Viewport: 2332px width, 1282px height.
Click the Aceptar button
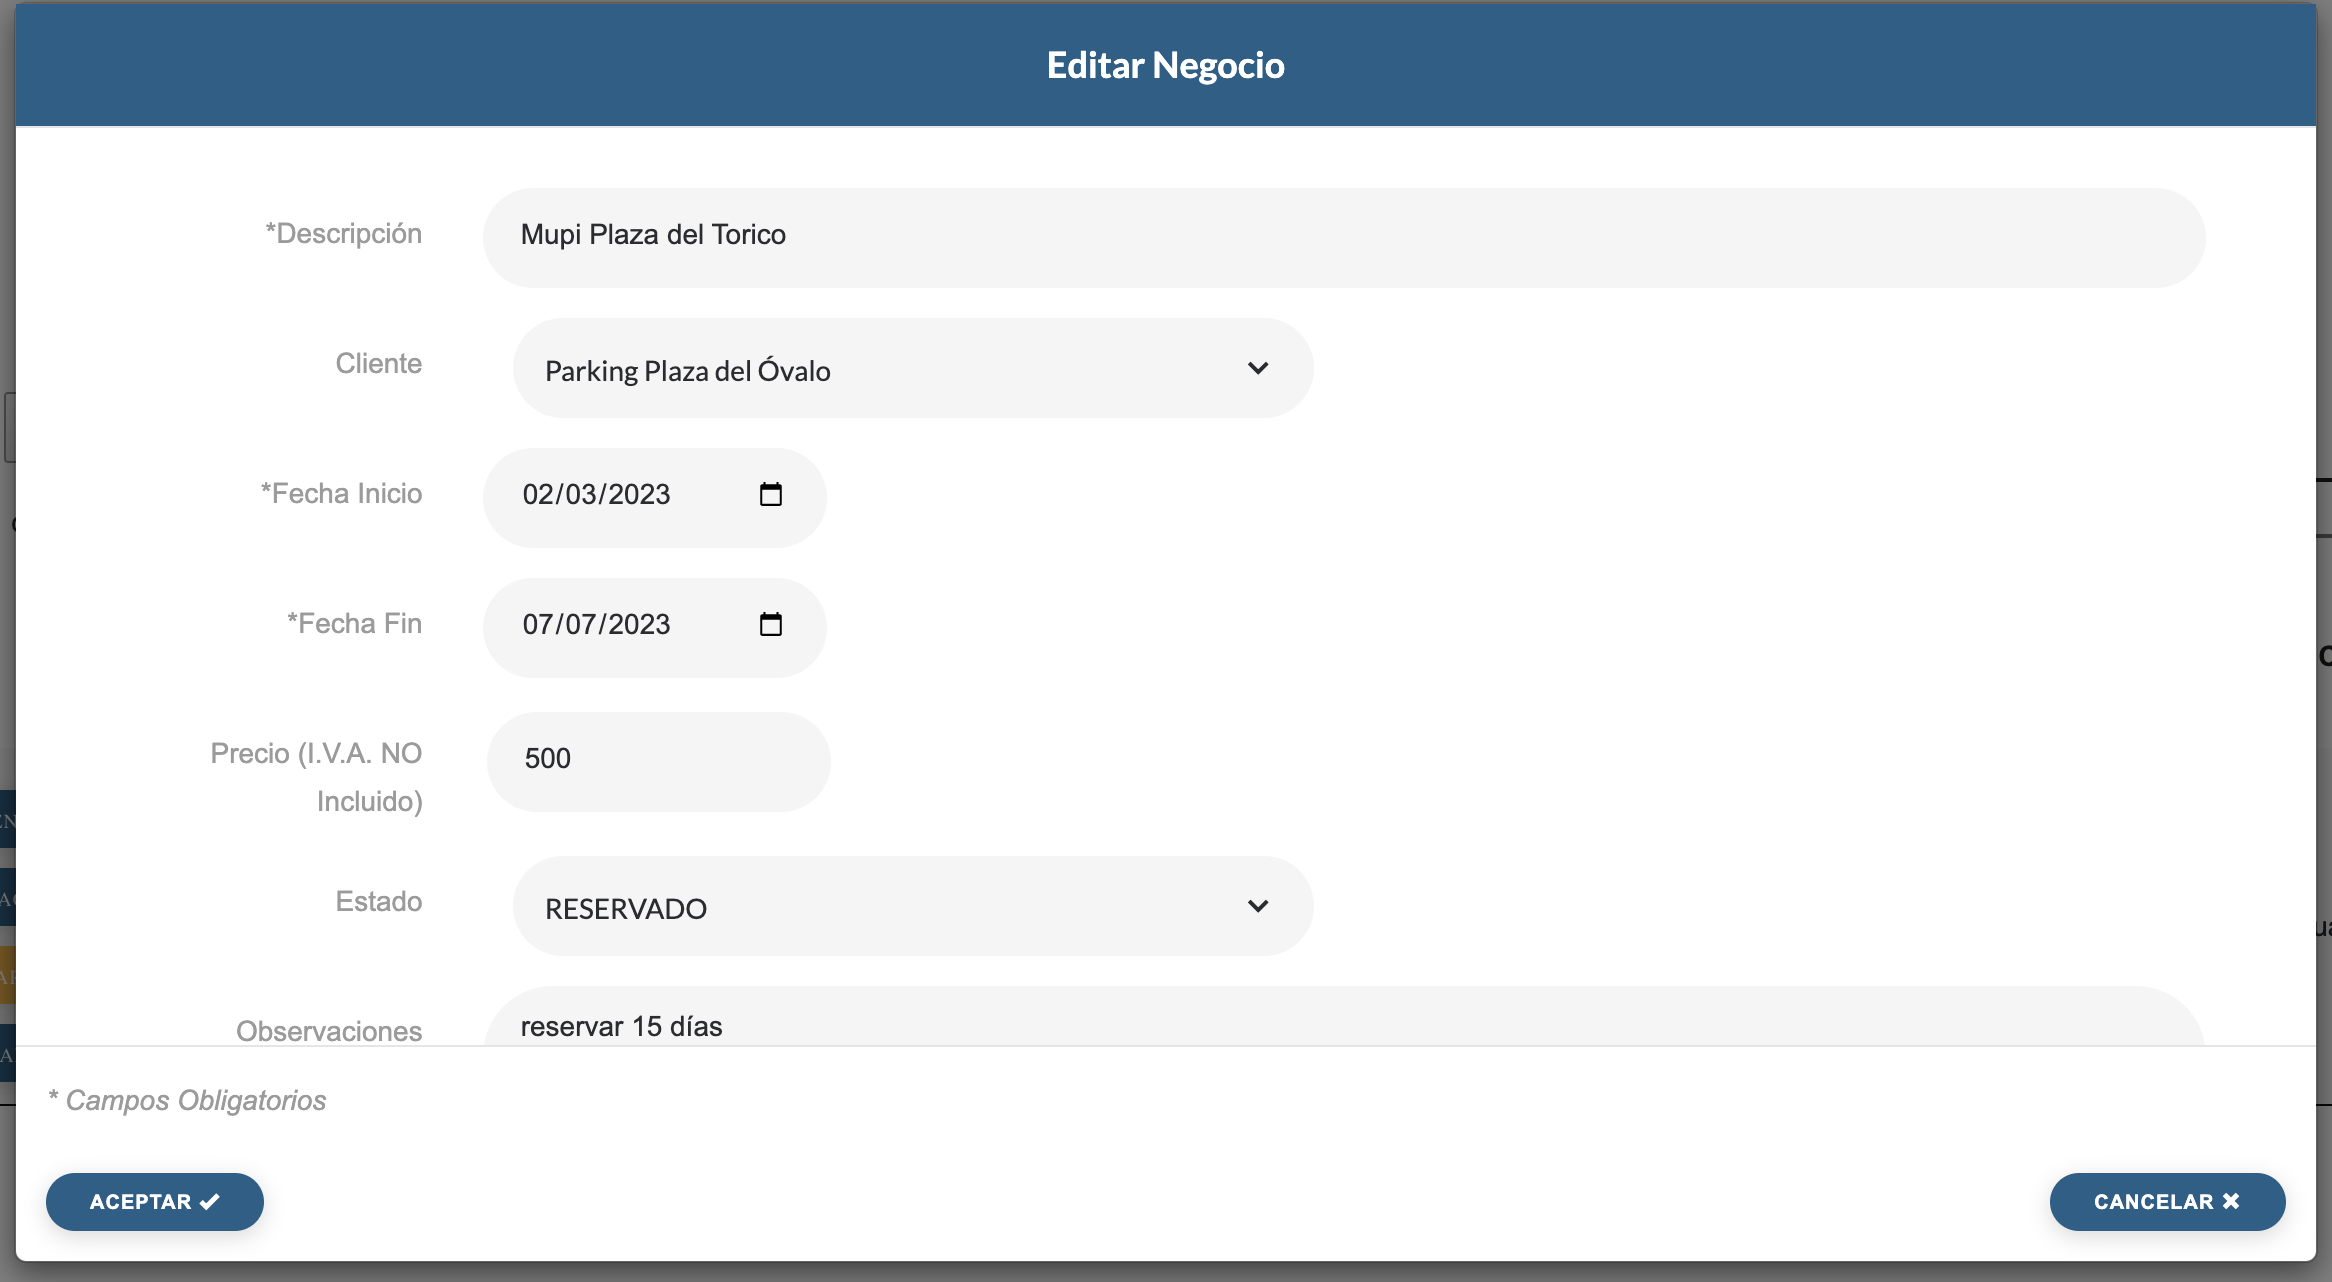click(x=155, y=1201)
